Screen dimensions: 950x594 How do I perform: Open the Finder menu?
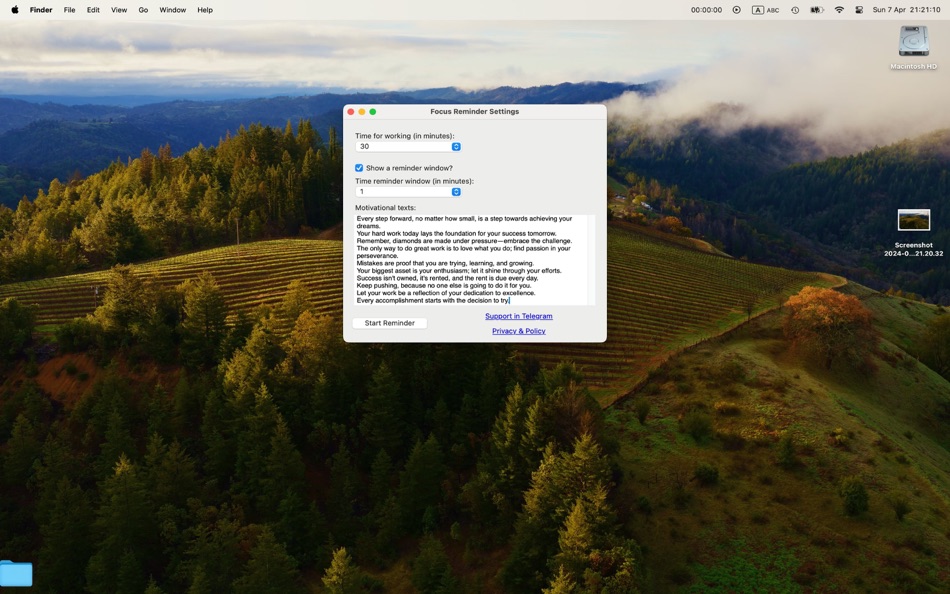pyautogui.click(x=40, y=10)
